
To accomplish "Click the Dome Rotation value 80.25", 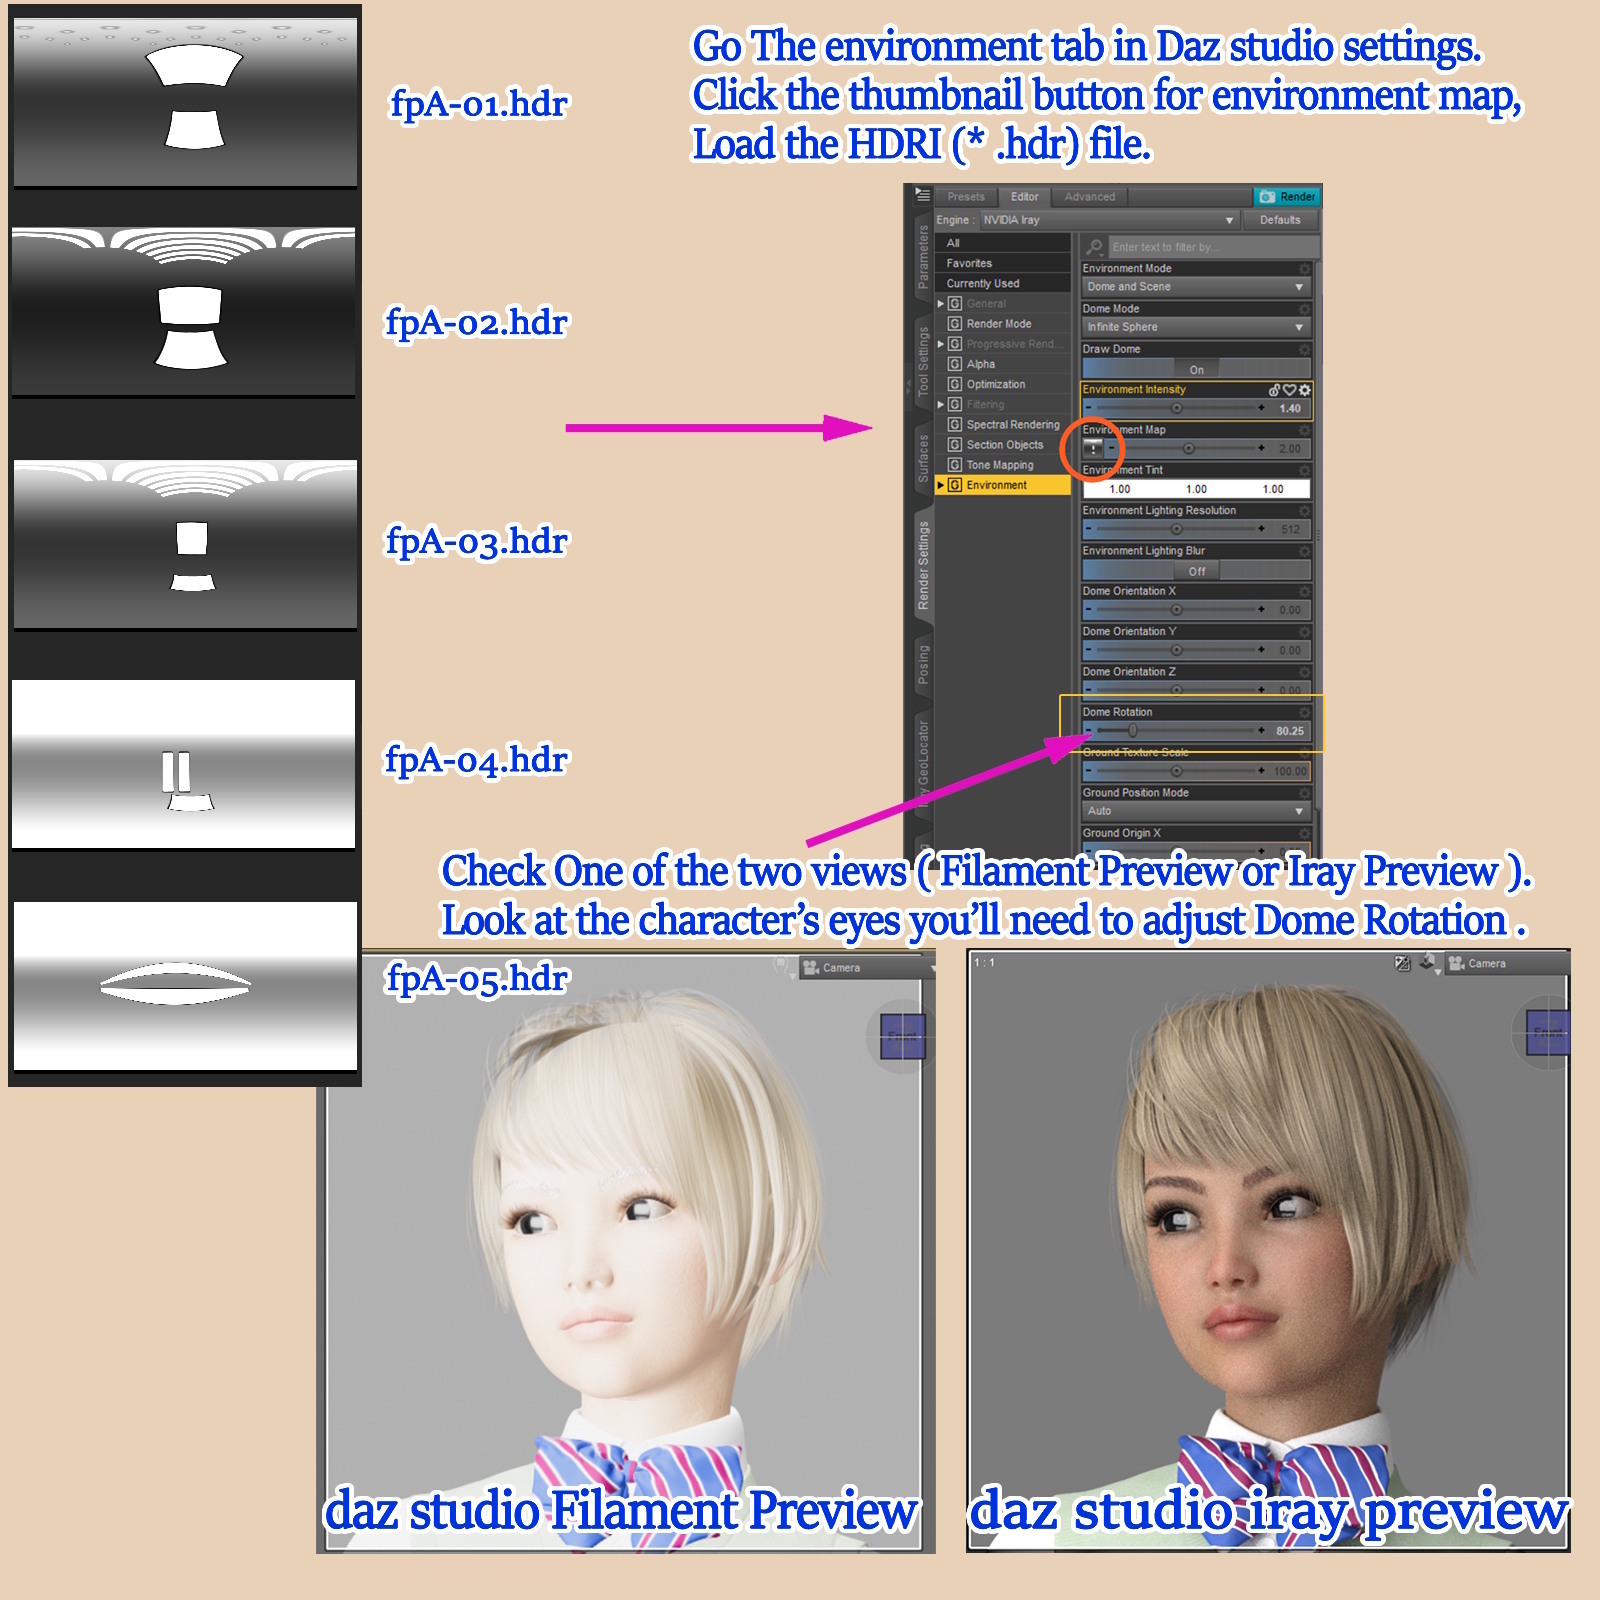I will click(1289, 731).
